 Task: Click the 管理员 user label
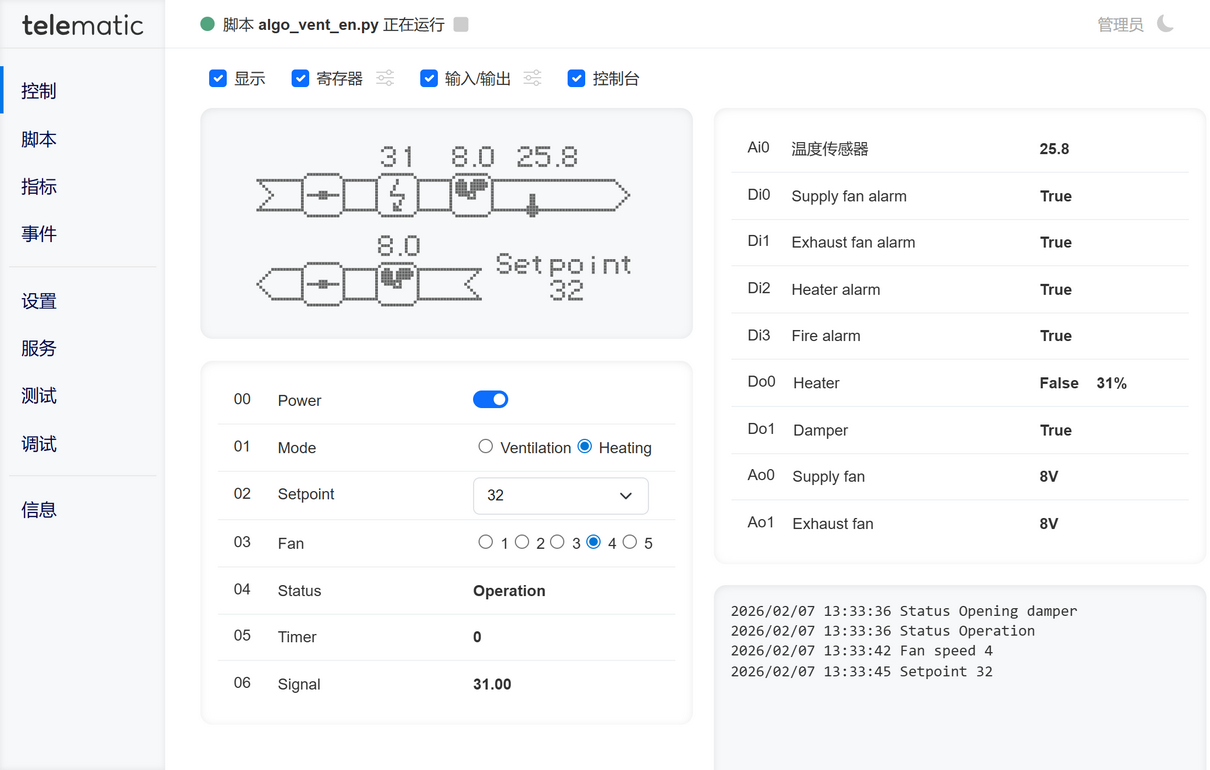pos(1120,24)
